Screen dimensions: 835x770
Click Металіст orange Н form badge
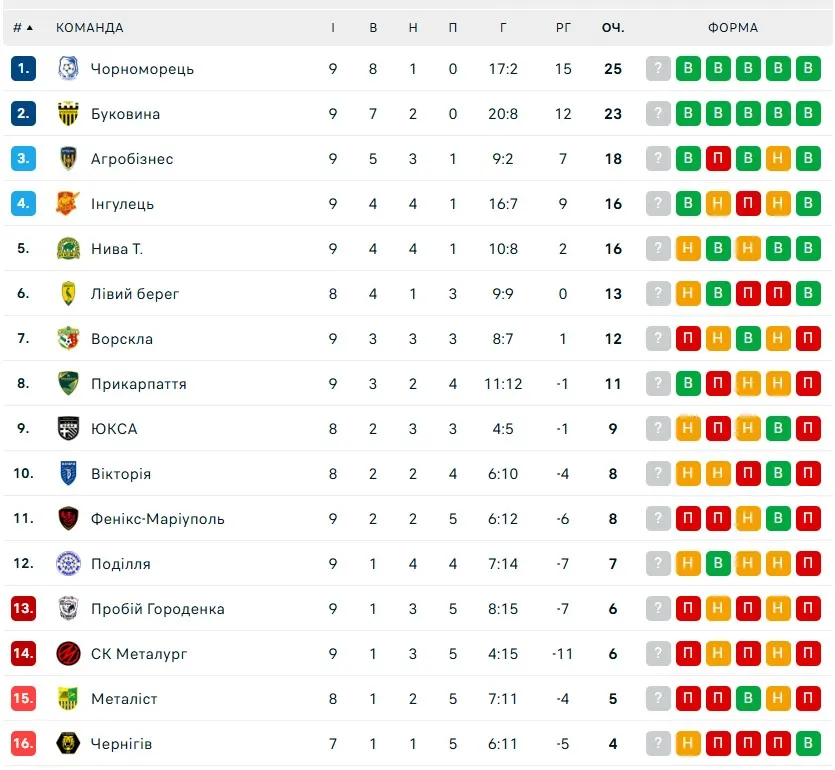[779, 699]
